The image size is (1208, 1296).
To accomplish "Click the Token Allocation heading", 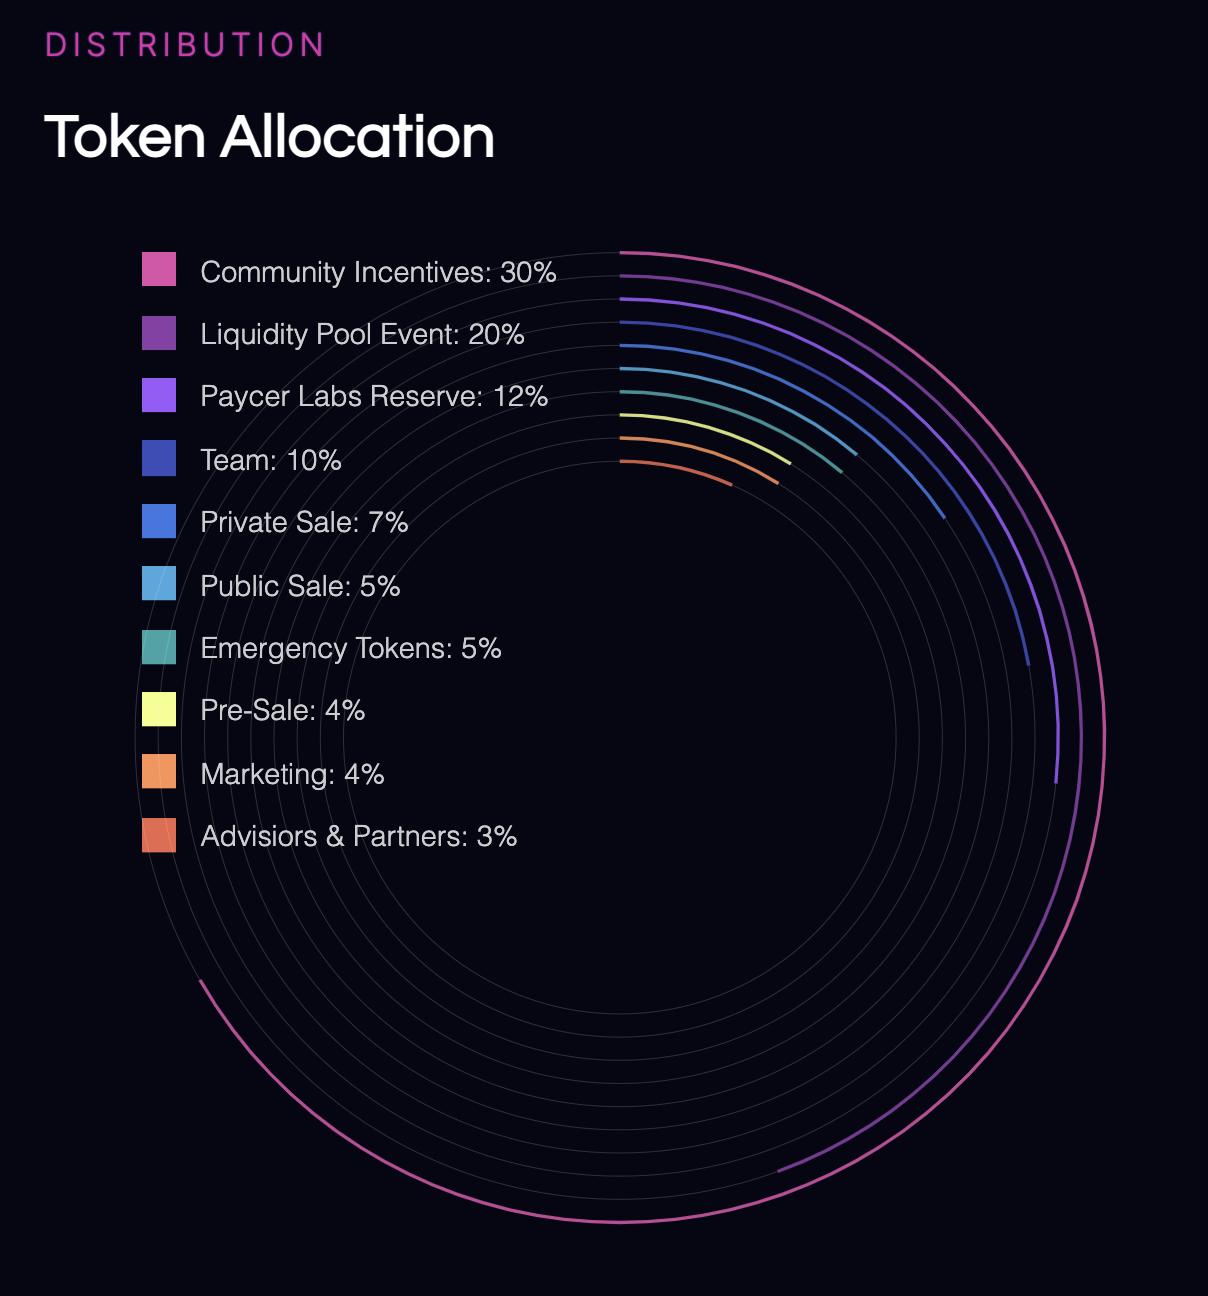I will point(270,136).
